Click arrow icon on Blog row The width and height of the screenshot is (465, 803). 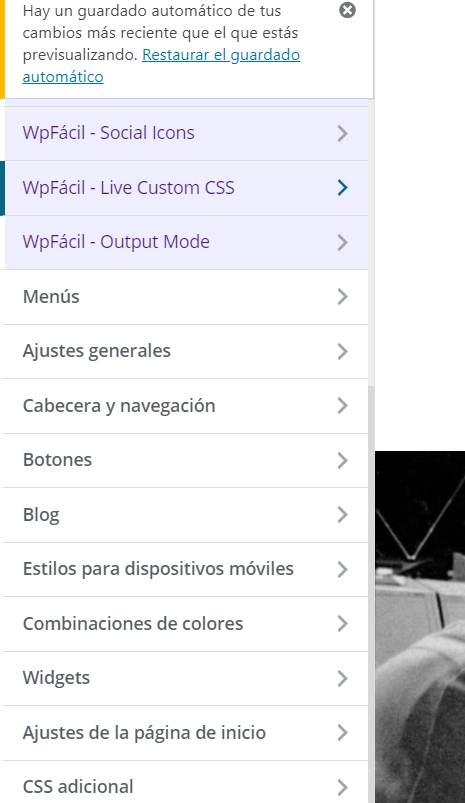click(x=343, y=515)
